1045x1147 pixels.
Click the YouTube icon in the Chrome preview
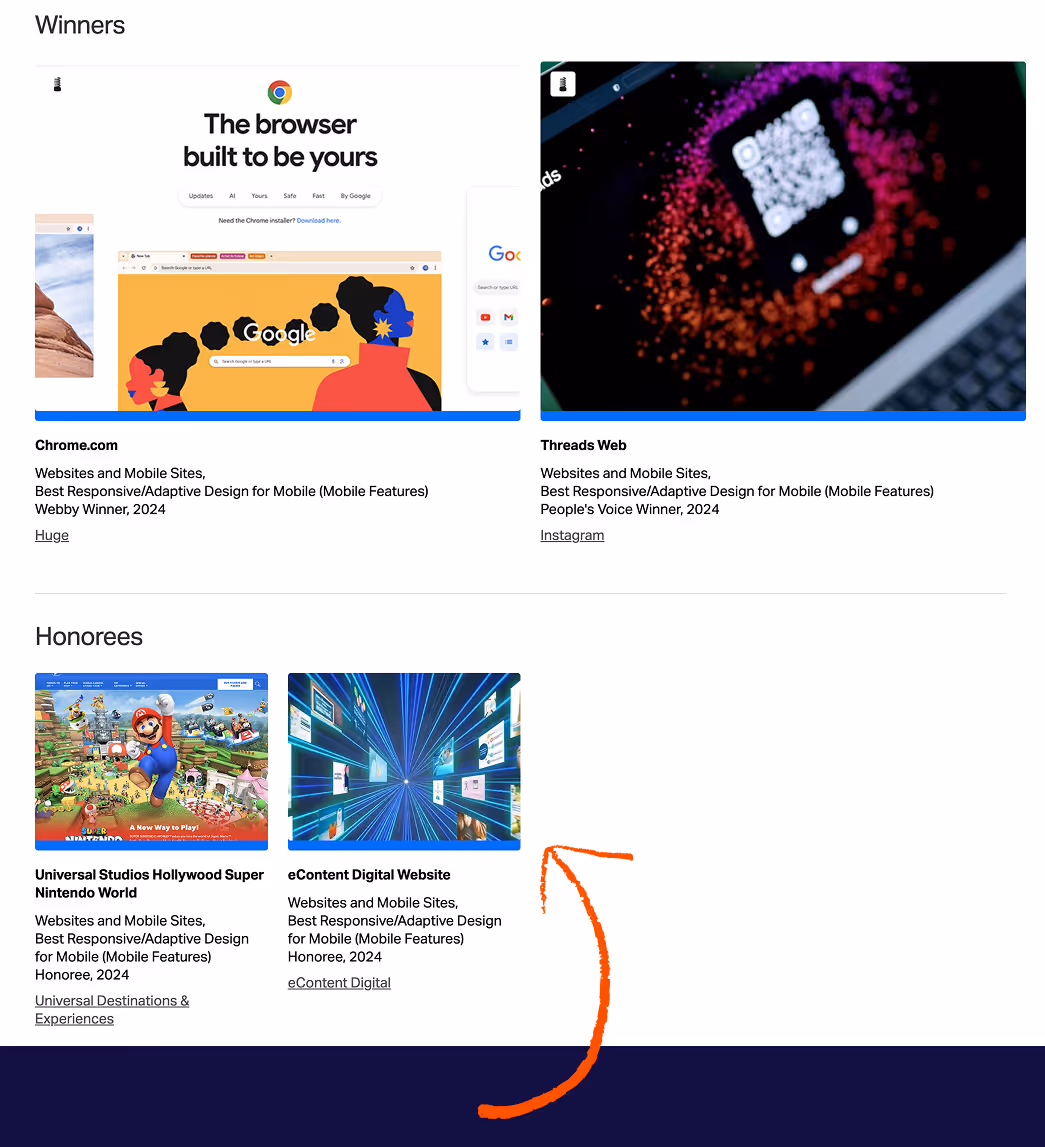485,317
